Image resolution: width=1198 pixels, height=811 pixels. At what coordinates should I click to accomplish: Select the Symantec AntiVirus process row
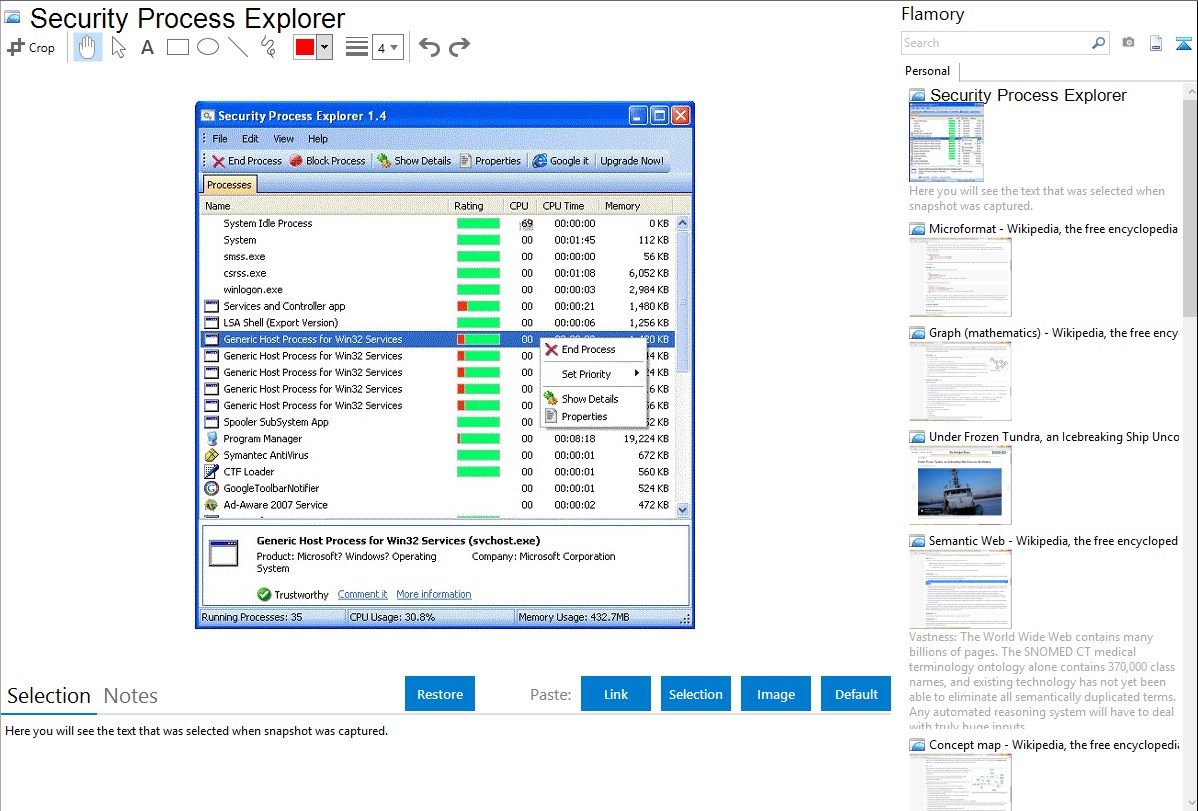point(438,456)
